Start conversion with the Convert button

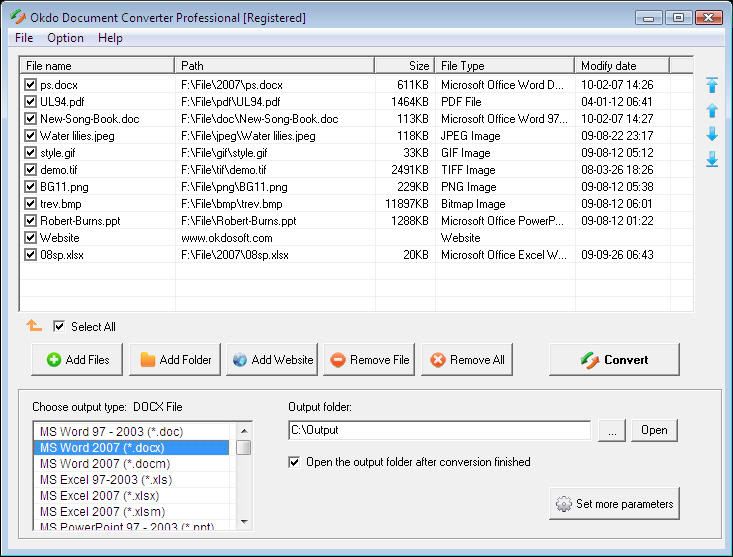tap(614, 360)
